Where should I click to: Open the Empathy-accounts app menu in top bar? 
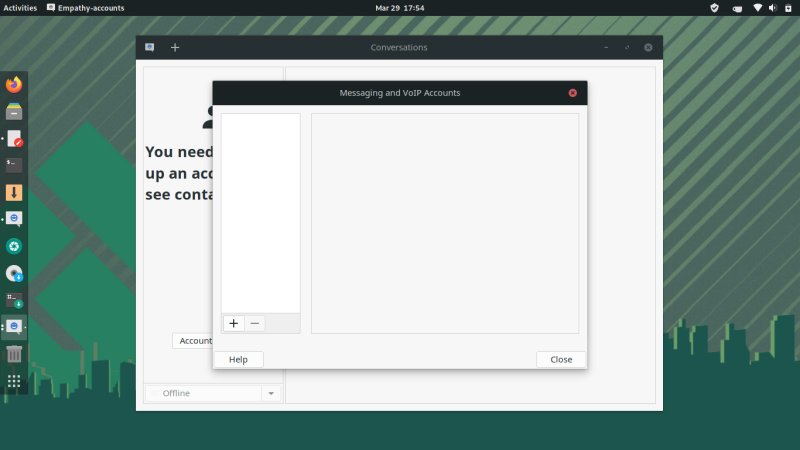pyautogui.click(x=86, y=8)
